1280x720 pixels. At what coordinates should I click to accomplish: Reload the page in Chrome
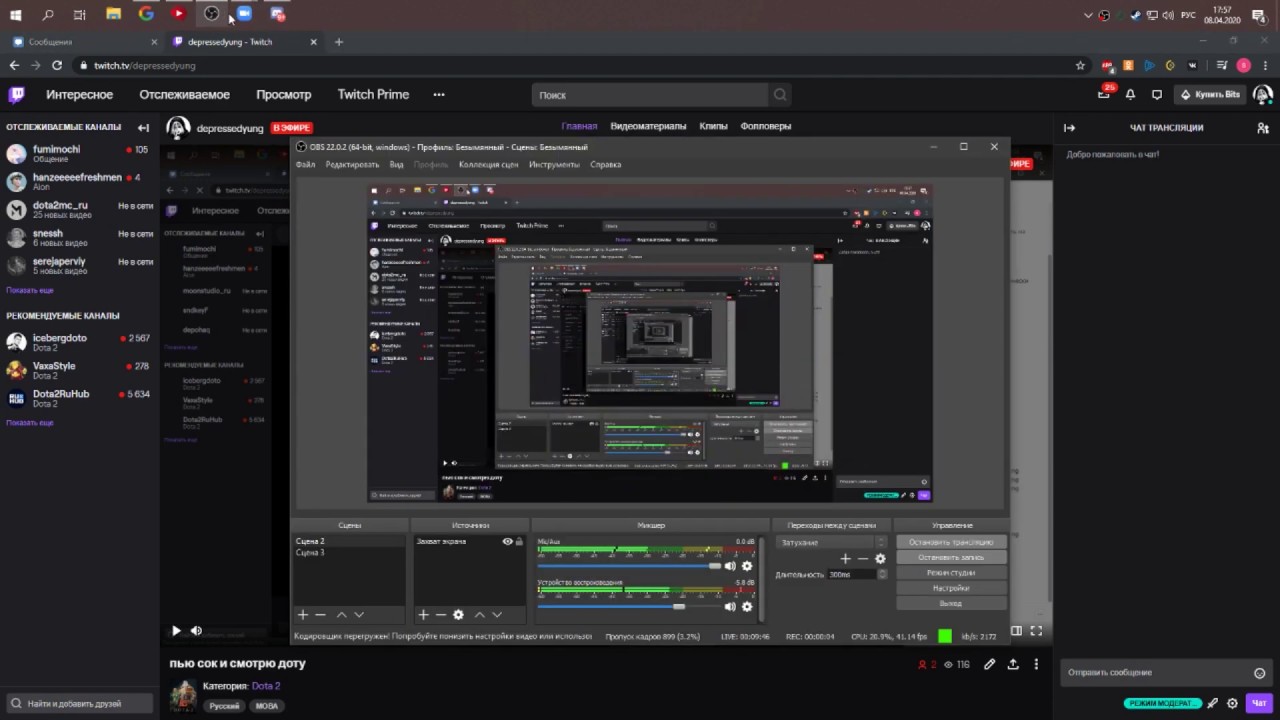[57, 65]
